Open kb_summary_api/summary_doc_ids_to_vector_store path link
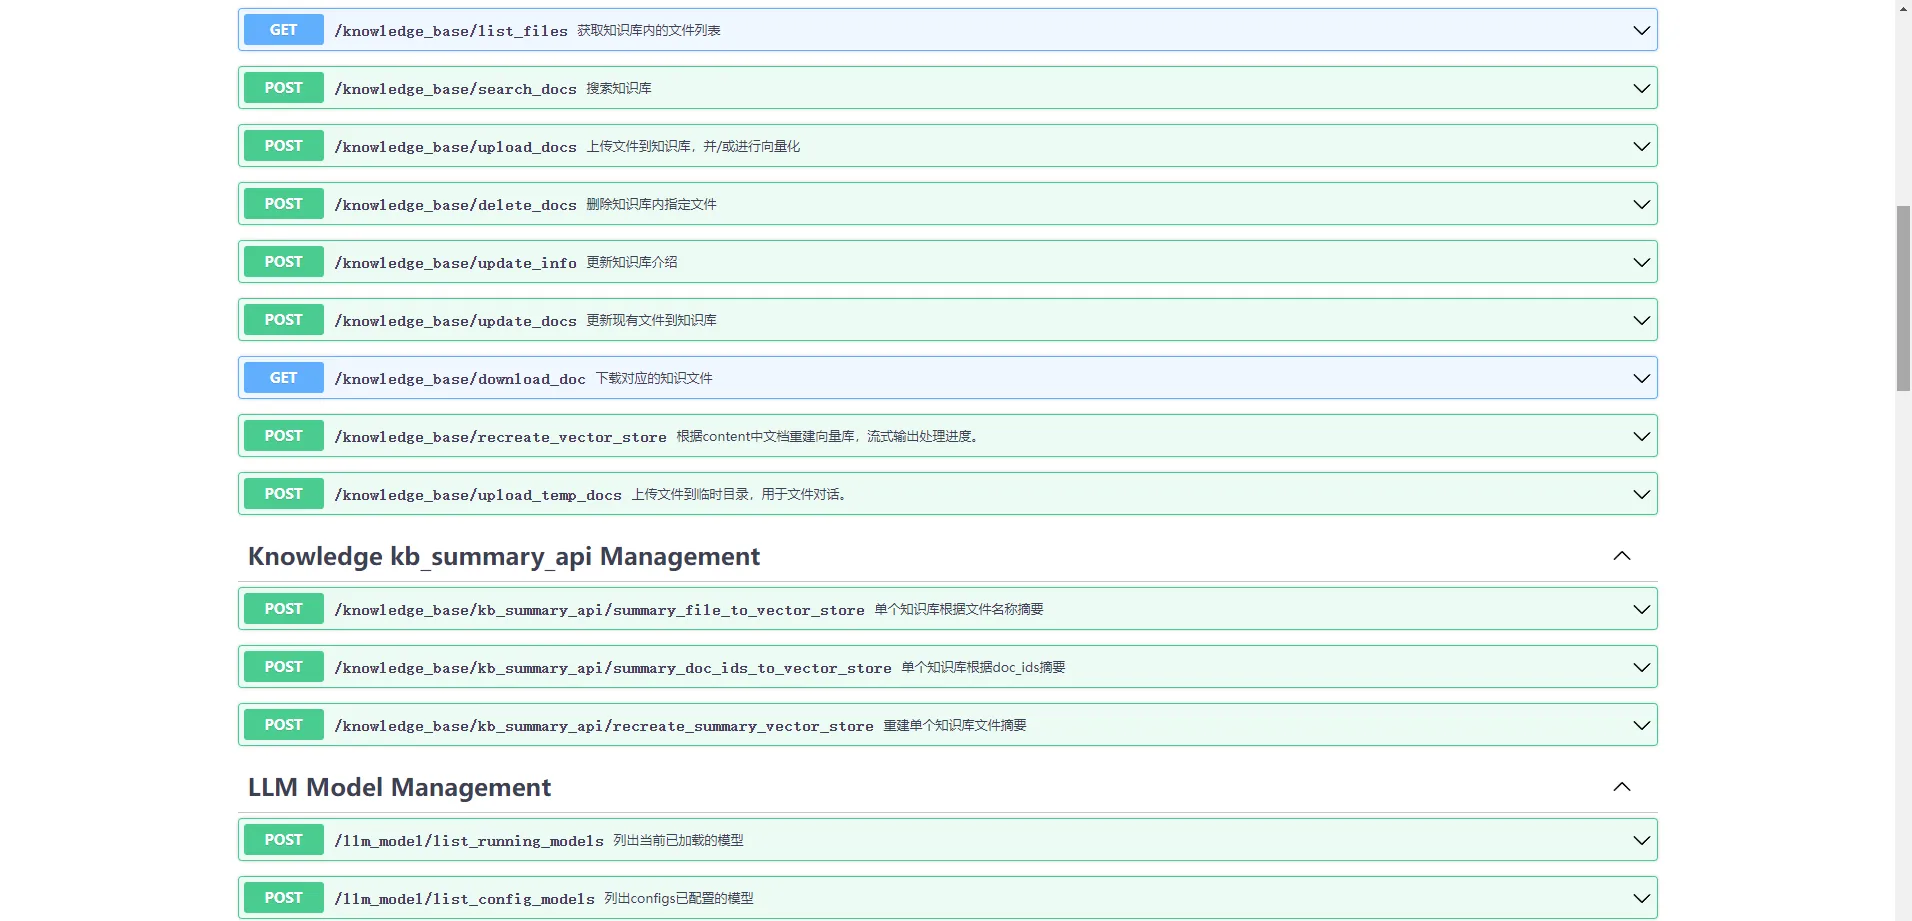Screen dimensions: 1912x921 coord(613,668)
